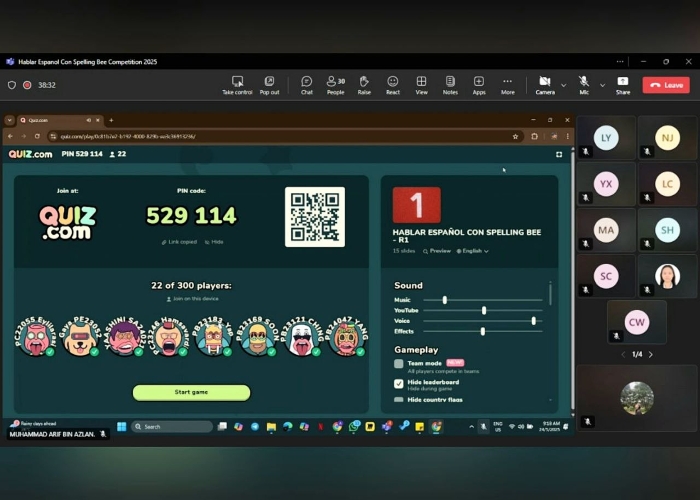The height and width of the screenshot is (500, 700).
Task: Click player avatar PC22055 Eyilarasi
Action: pyautogui.click(x=36, y=337)
